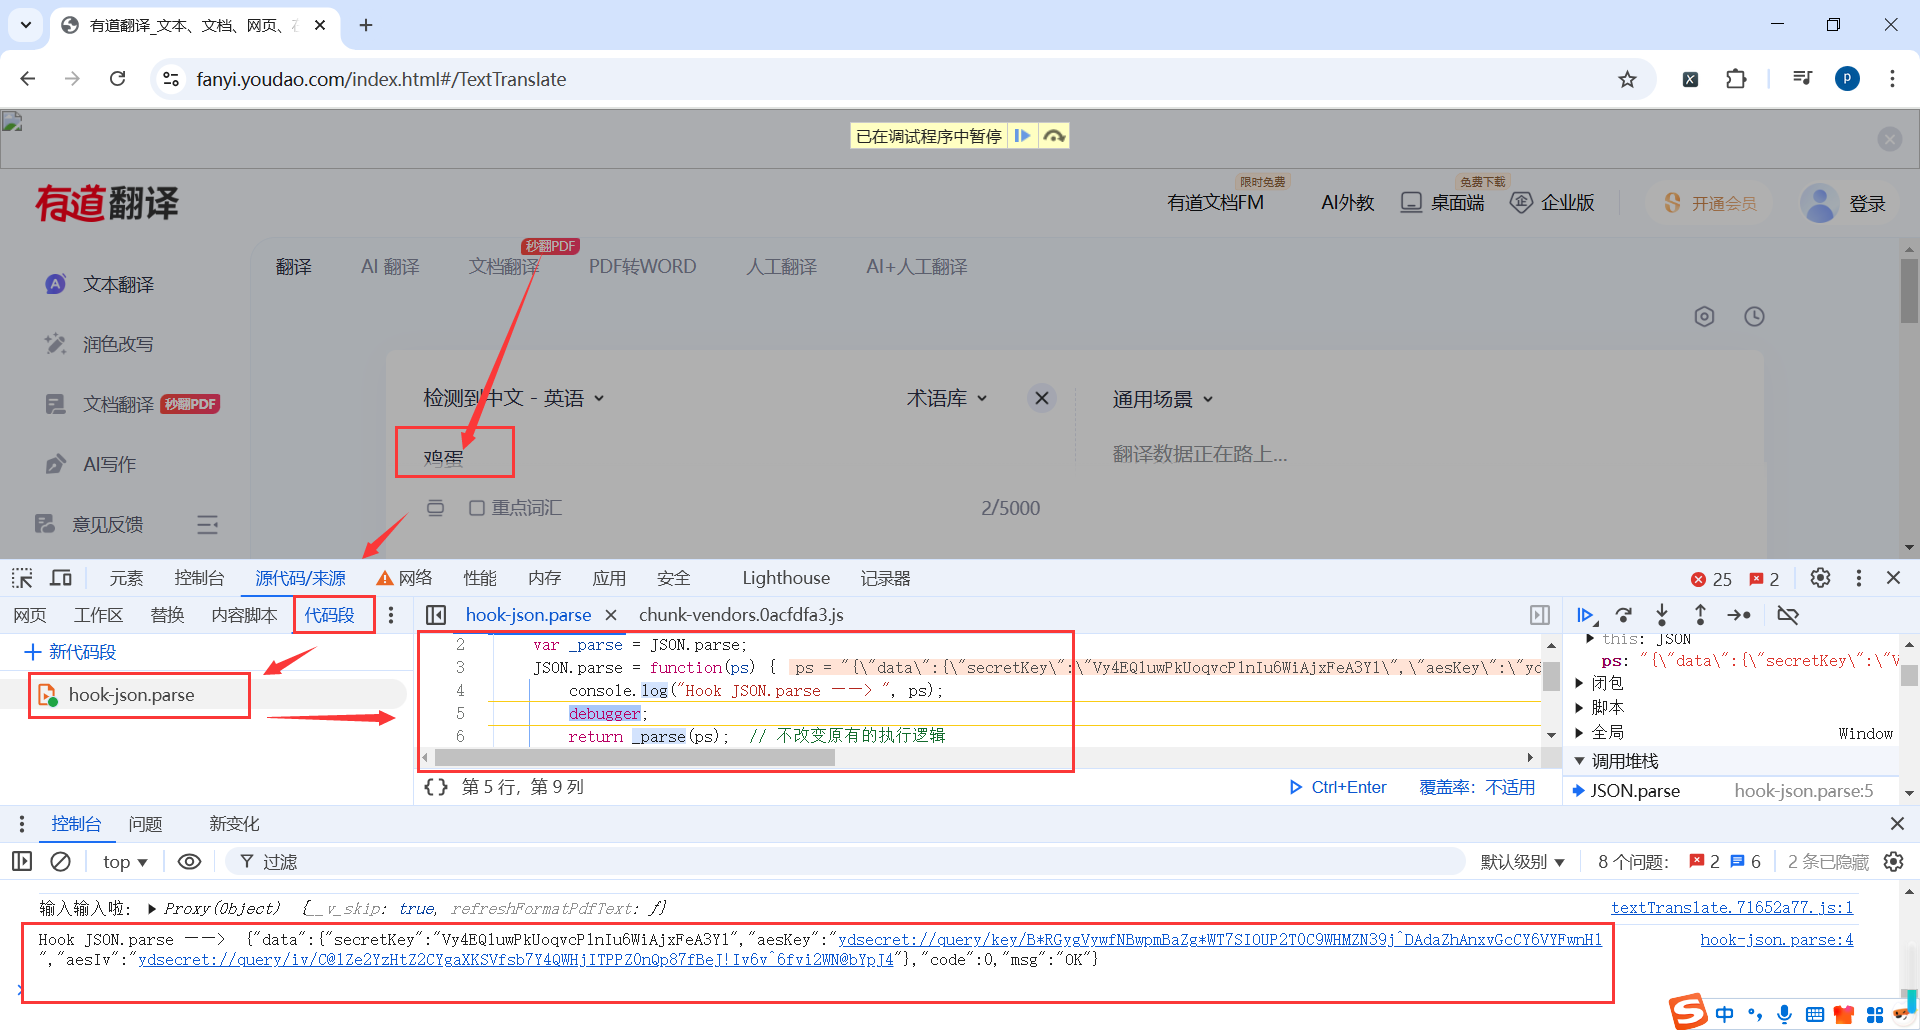Open the chunk-vendors.0acfdfa3.js editor tab
Screen dimensions: 1920x1030
(741, 615)
